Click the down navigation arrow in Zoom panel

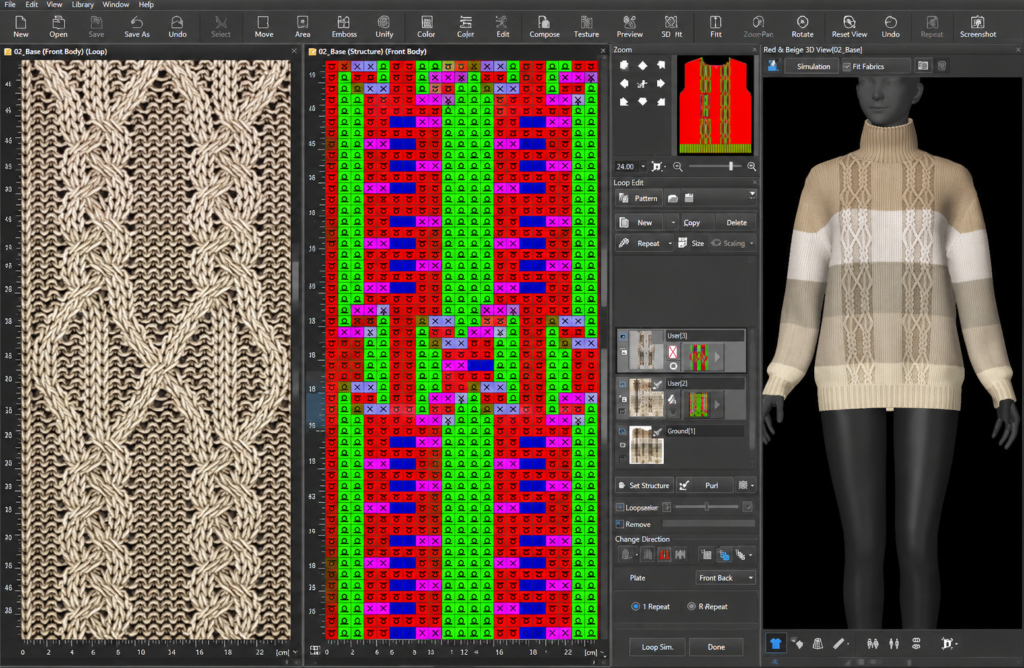pyautogui.click(x=643, y=102)
